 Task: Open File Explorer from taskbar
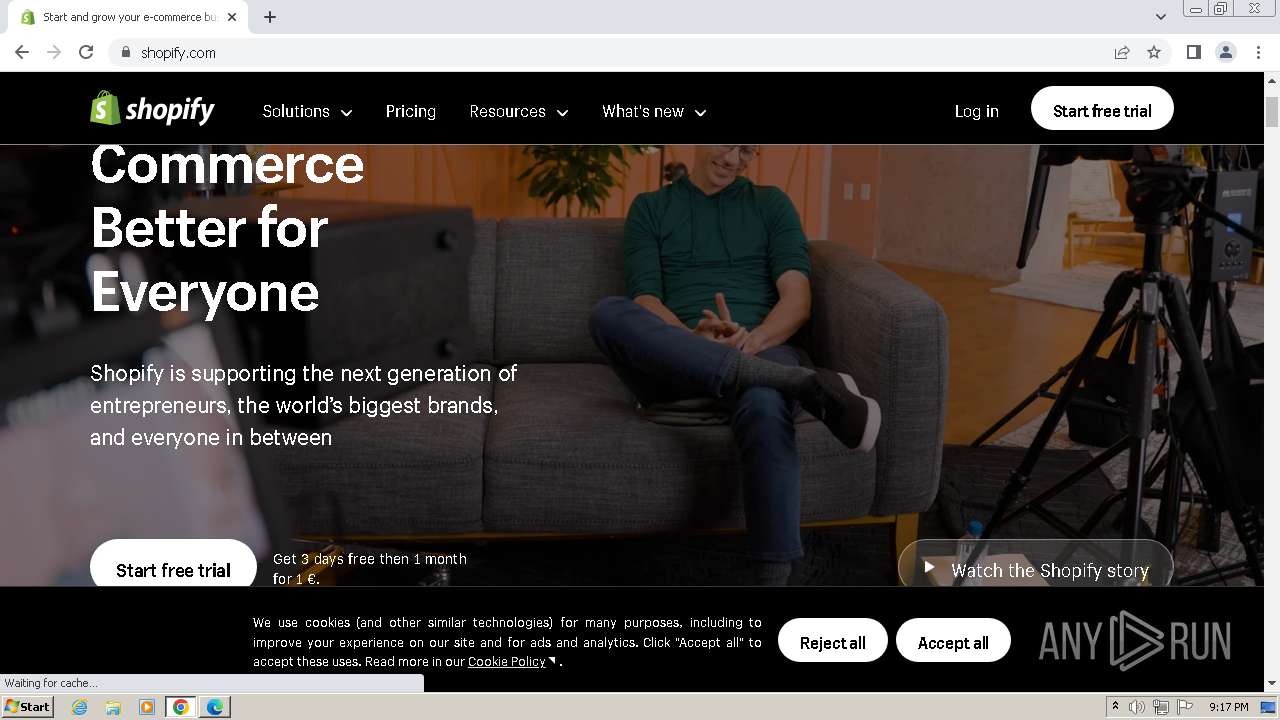click(x=113, y=707)
